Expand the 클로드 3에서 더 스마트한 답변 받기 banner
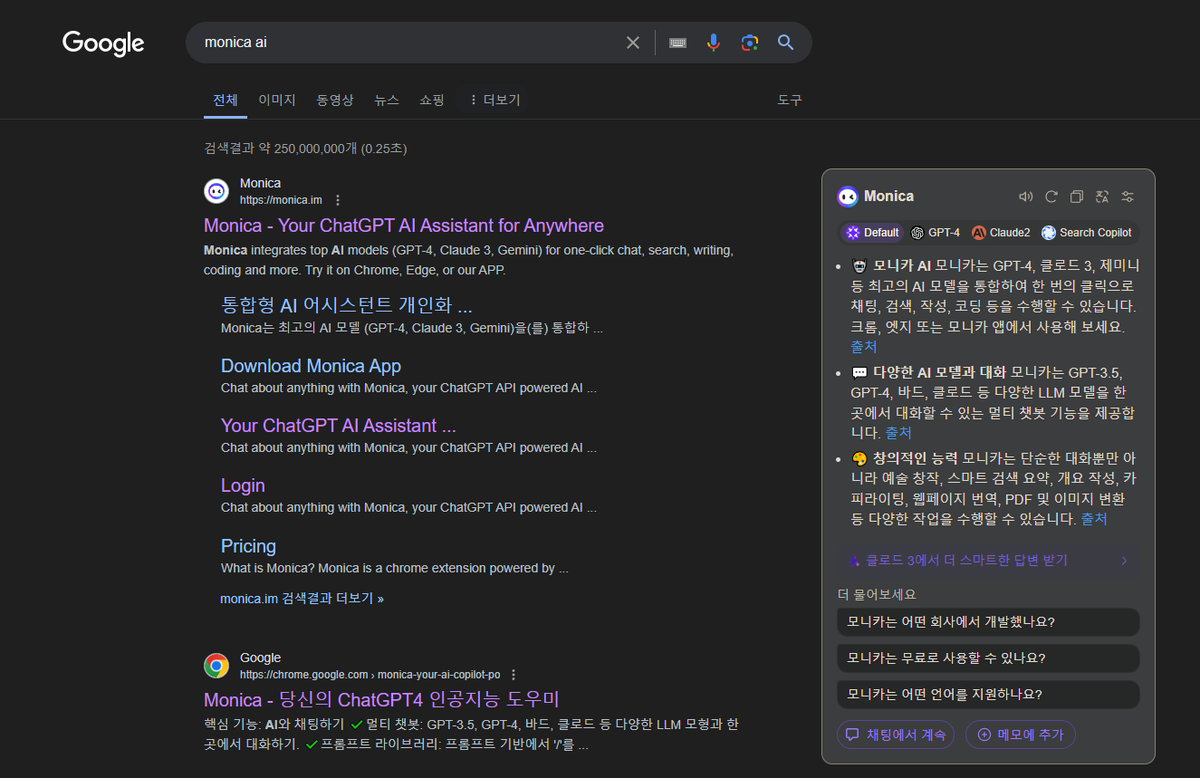Screen dimensions: 1200x778 click(988, 561)
